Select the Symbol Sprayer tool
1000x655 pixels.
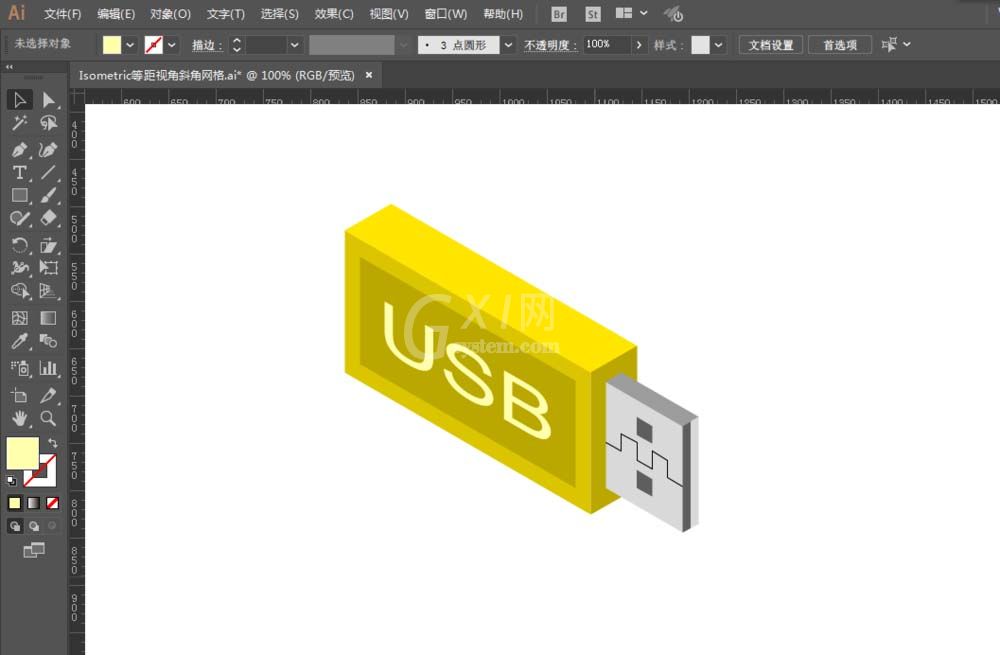[x=19, y=368]
